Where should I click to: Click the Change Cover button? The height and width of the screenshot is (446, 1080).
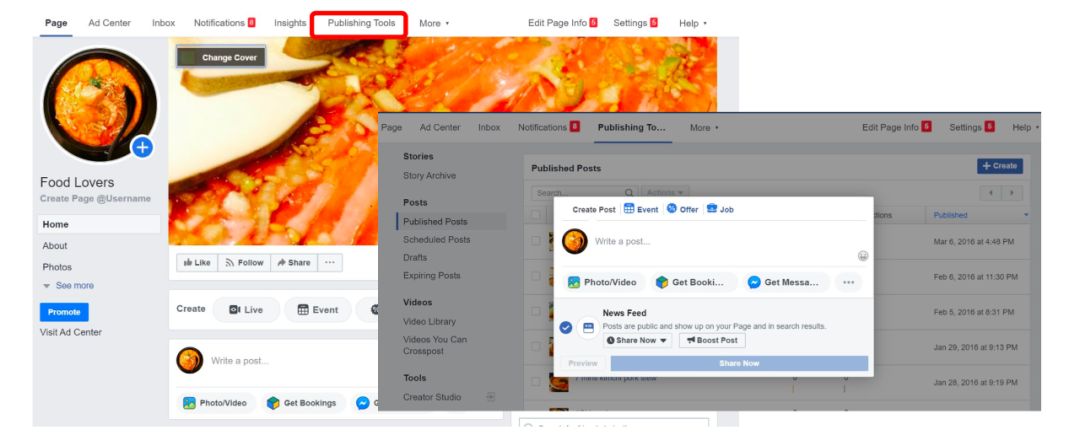pyautogui.click(x=221, y=58)
